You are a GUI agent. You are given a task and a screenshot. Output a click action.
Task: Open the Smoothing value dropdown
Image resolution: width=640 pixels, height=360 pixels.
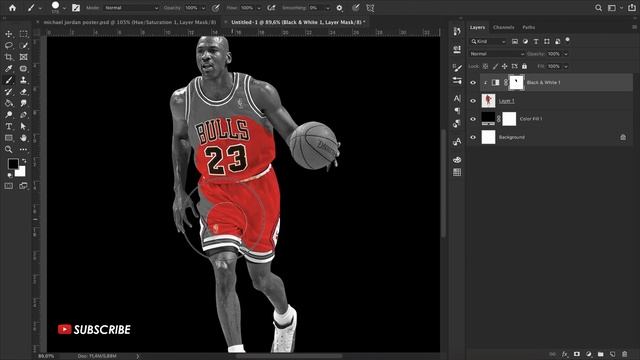pyautogui.click(x=328, y=8)
